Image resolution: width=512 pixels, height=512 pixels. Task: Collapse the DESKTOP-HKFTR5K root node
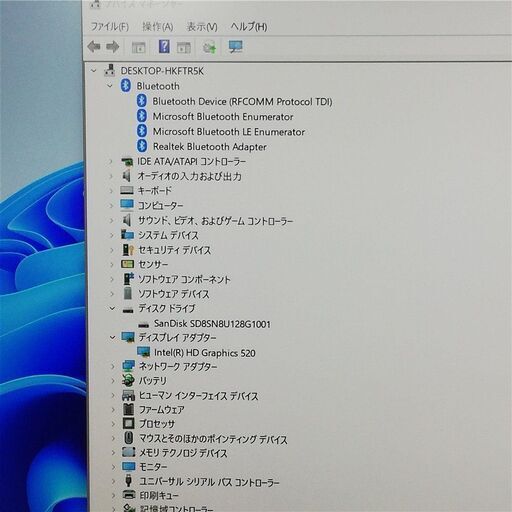(94, 71)
